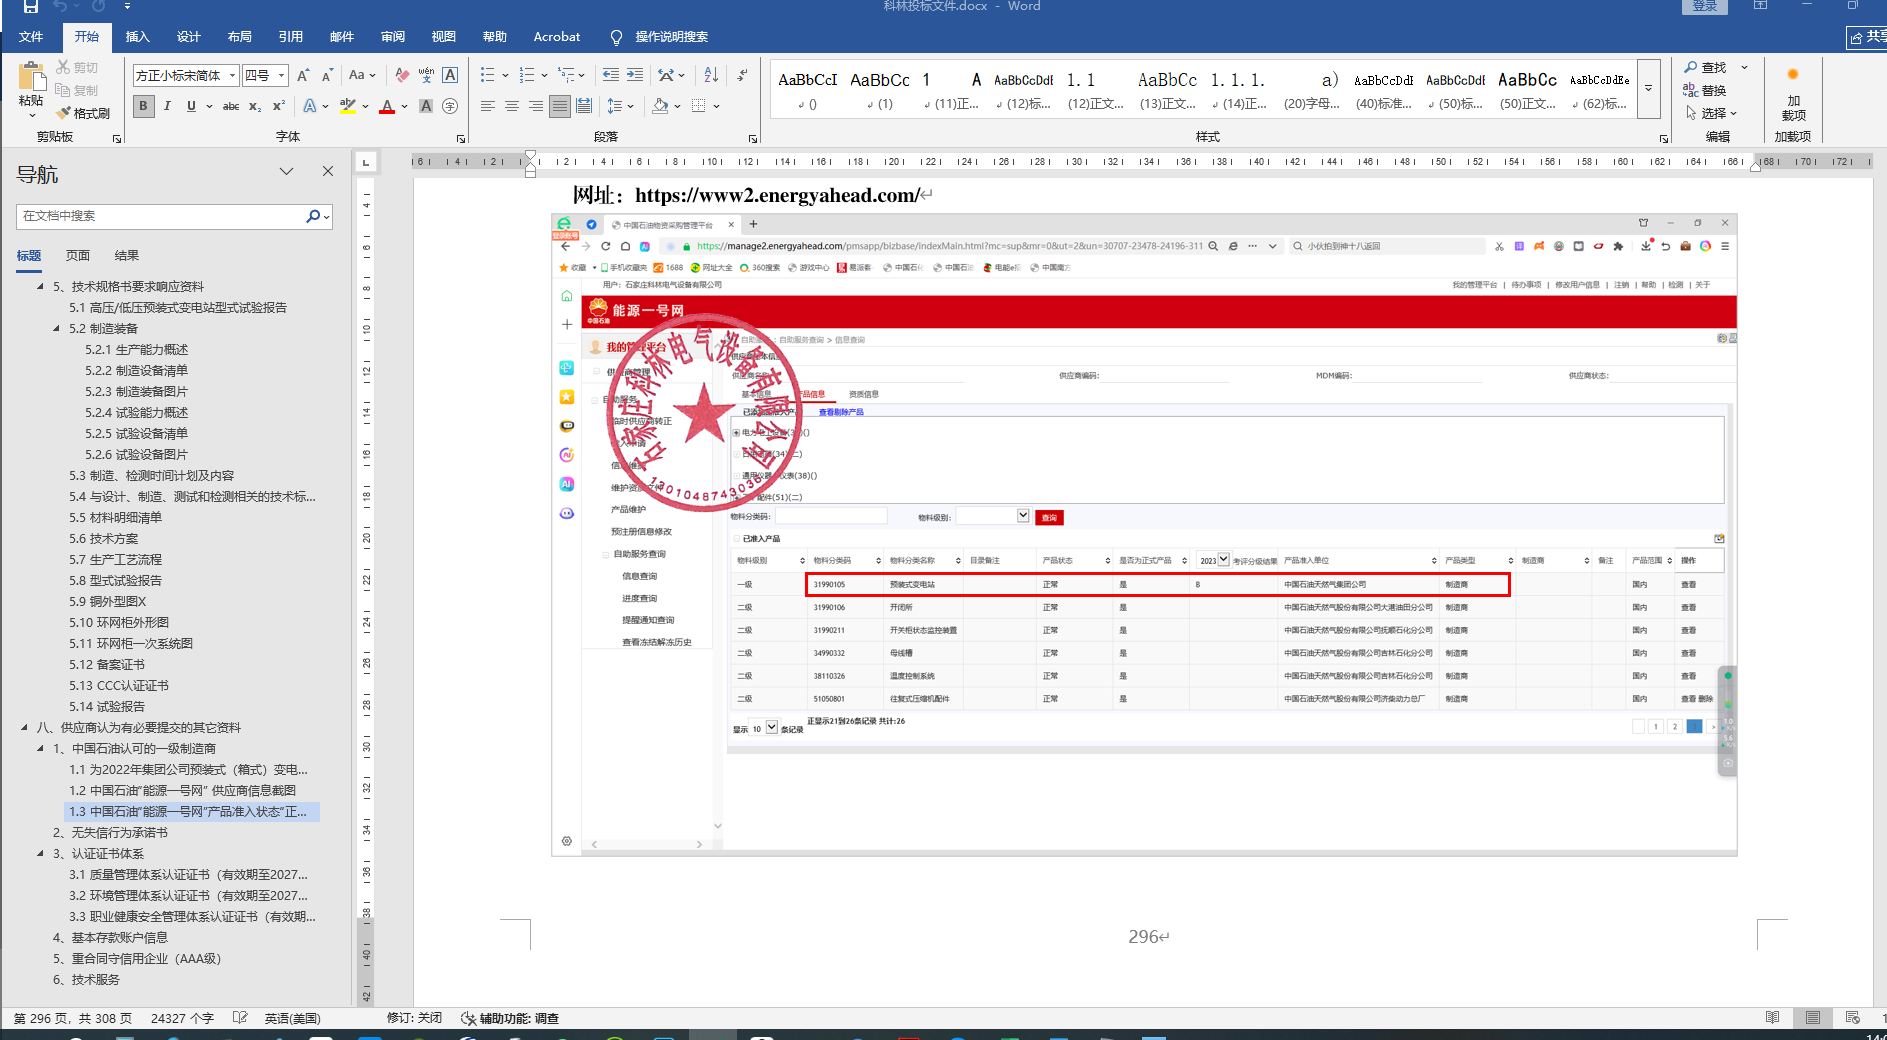
Task: Collapse the 5.2 制造装备 heading
Action: (x=56, y=328)
